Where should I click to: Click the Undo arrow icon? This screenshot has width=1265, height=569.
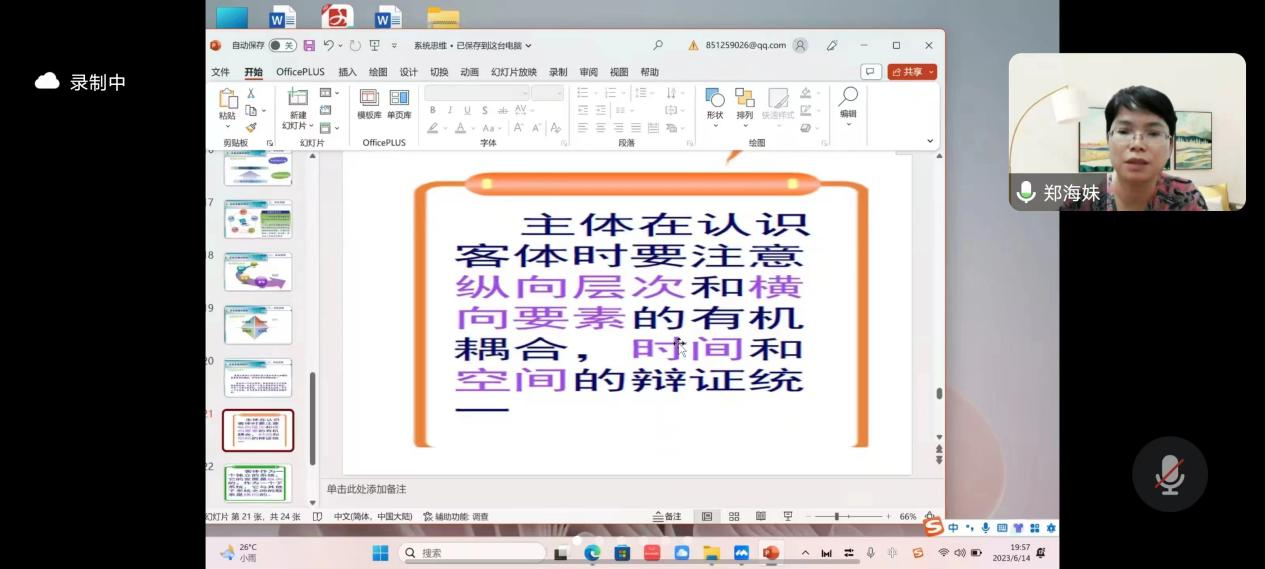328,46
